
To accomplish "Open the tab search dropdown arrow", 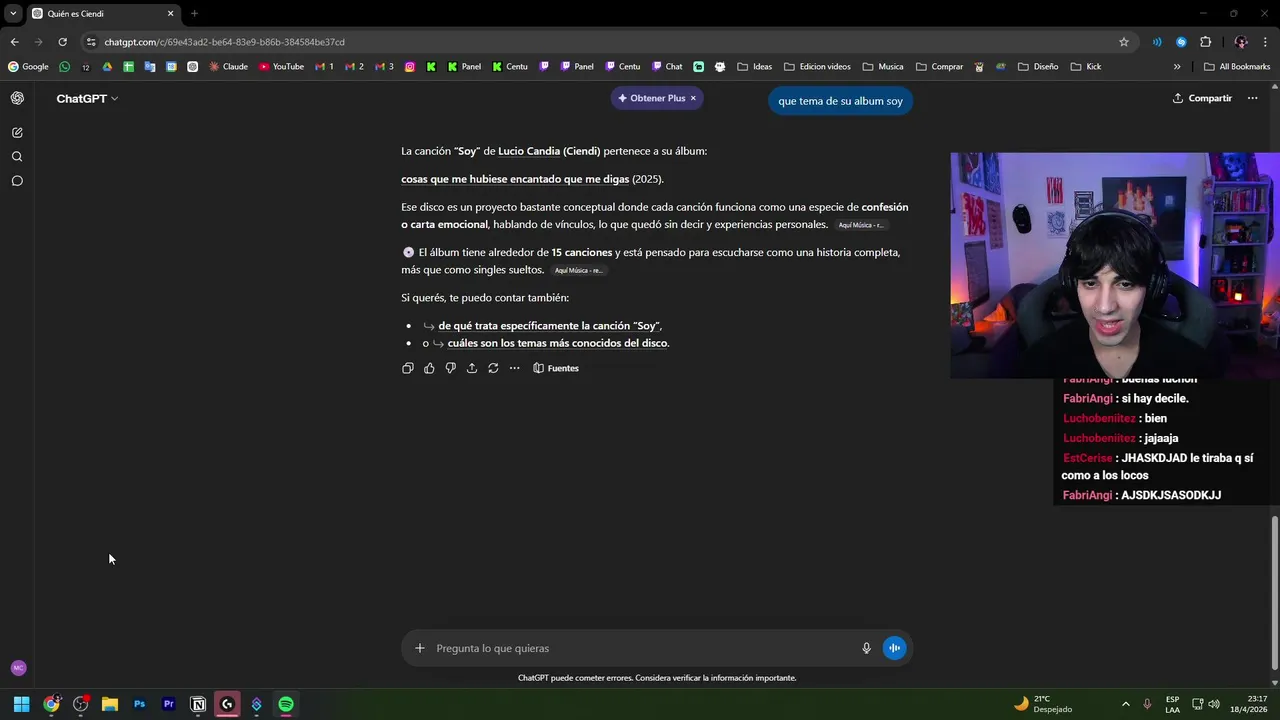I will (x=13, y=13).
